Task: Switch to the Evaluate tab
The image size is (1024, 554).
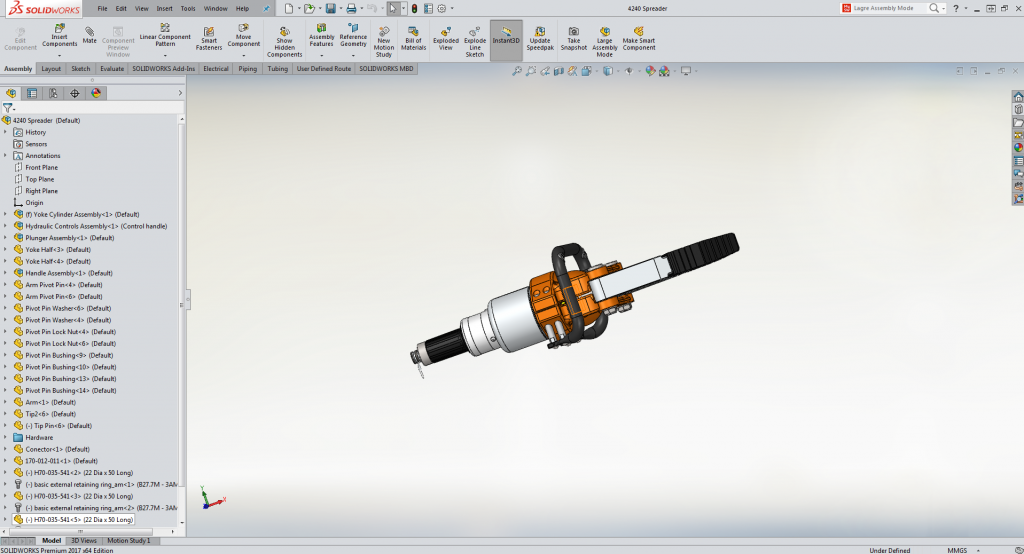Action: (112, 69)
